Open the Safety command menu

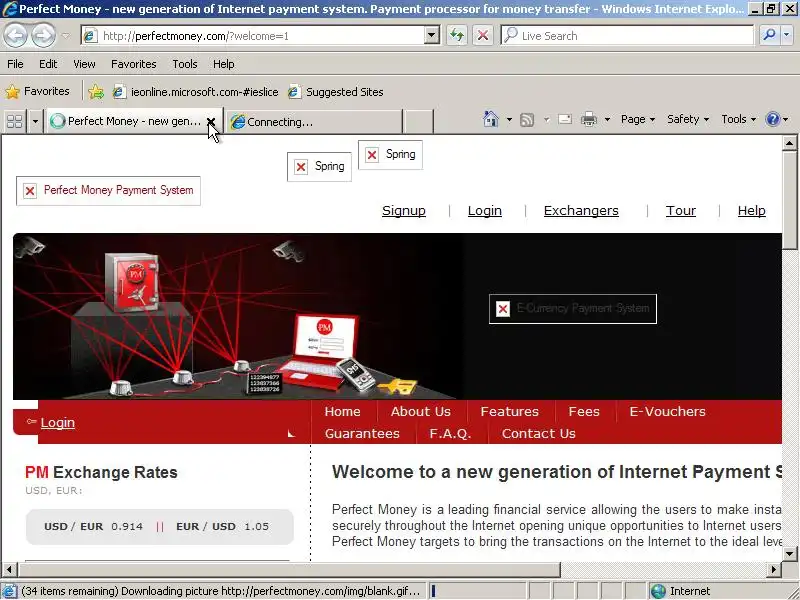[x=688, y=119]
